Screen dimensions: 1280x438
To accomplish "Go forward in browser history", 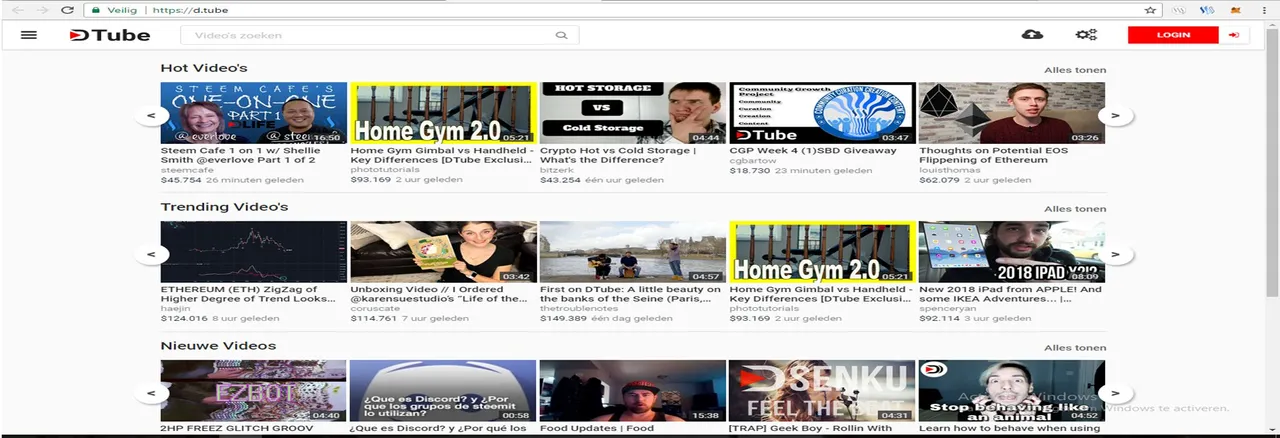I will [x=42, y=10].
